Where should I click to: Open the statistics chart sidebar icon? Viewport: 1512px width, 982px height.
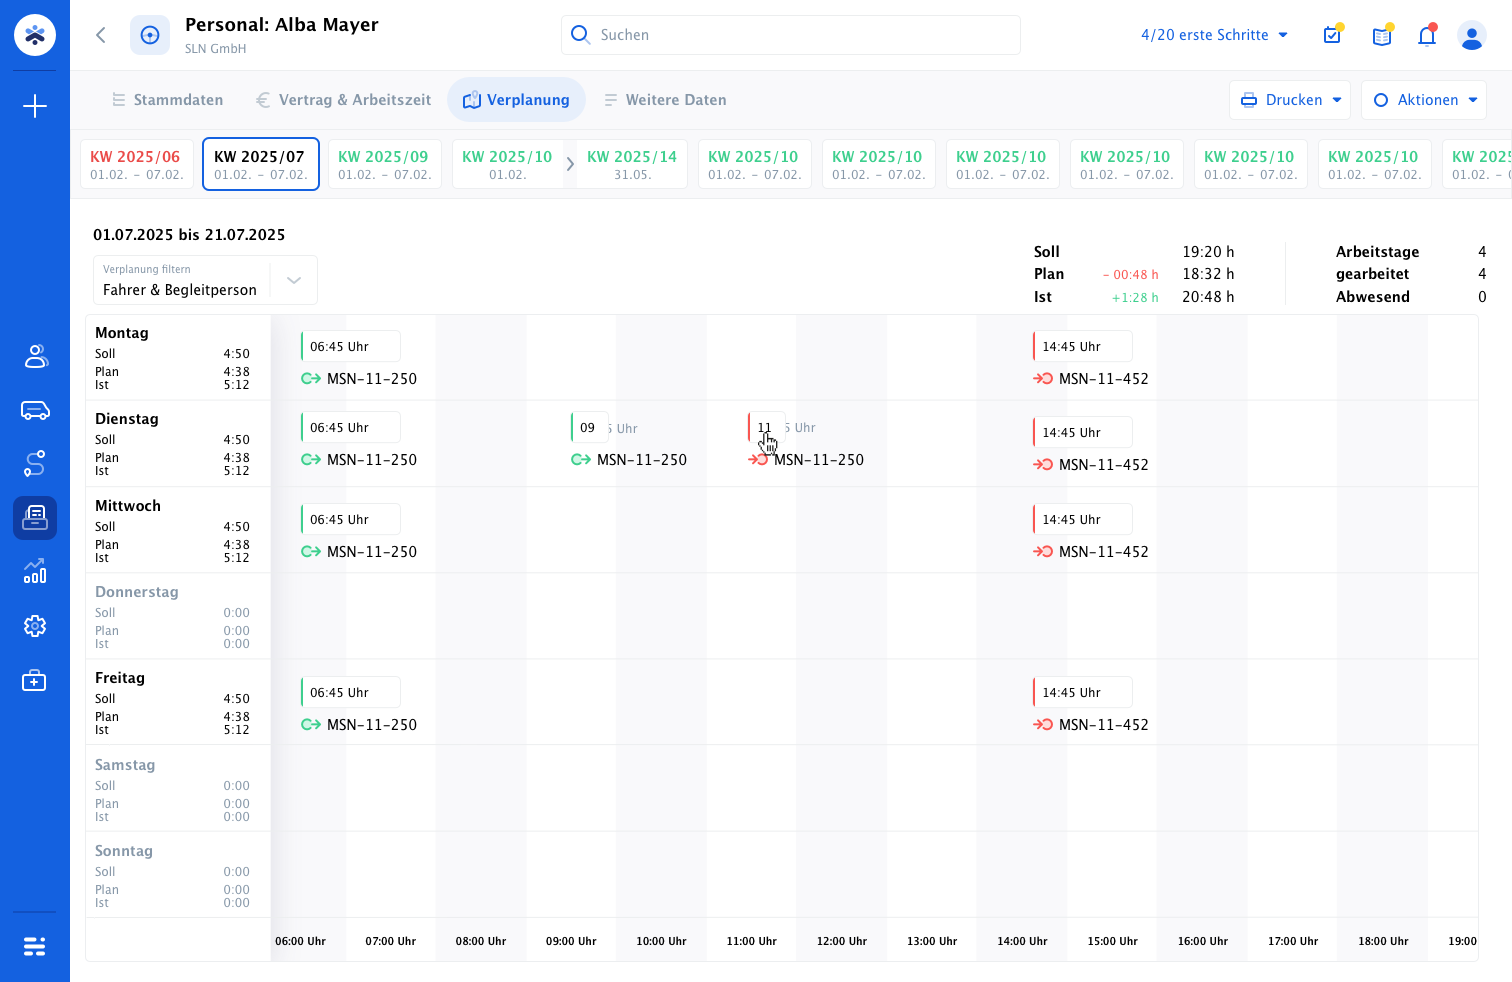[x=35, y=571]
